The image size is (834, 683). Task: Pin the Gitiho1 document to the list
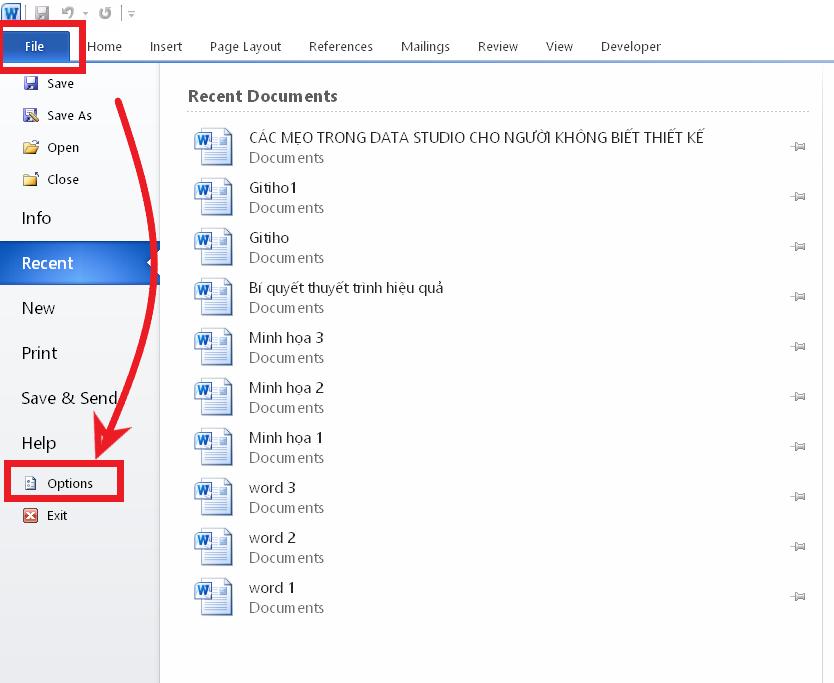pos(797,196)
